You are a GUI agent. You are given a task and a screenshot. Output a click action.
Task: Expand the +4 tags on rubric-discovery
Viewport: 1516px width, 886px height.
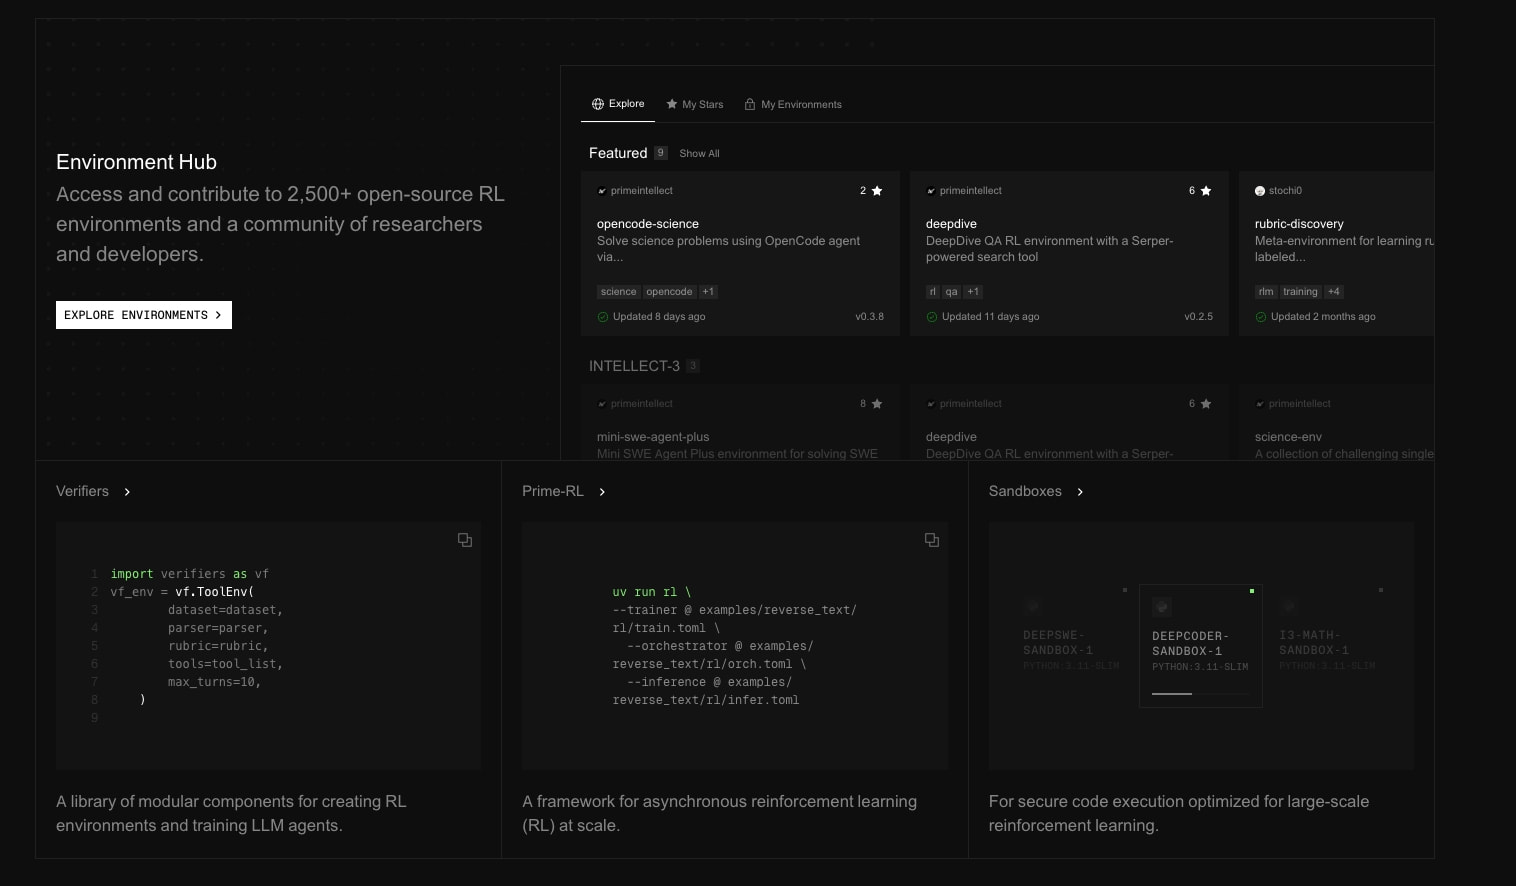[x=1334, y=292]
